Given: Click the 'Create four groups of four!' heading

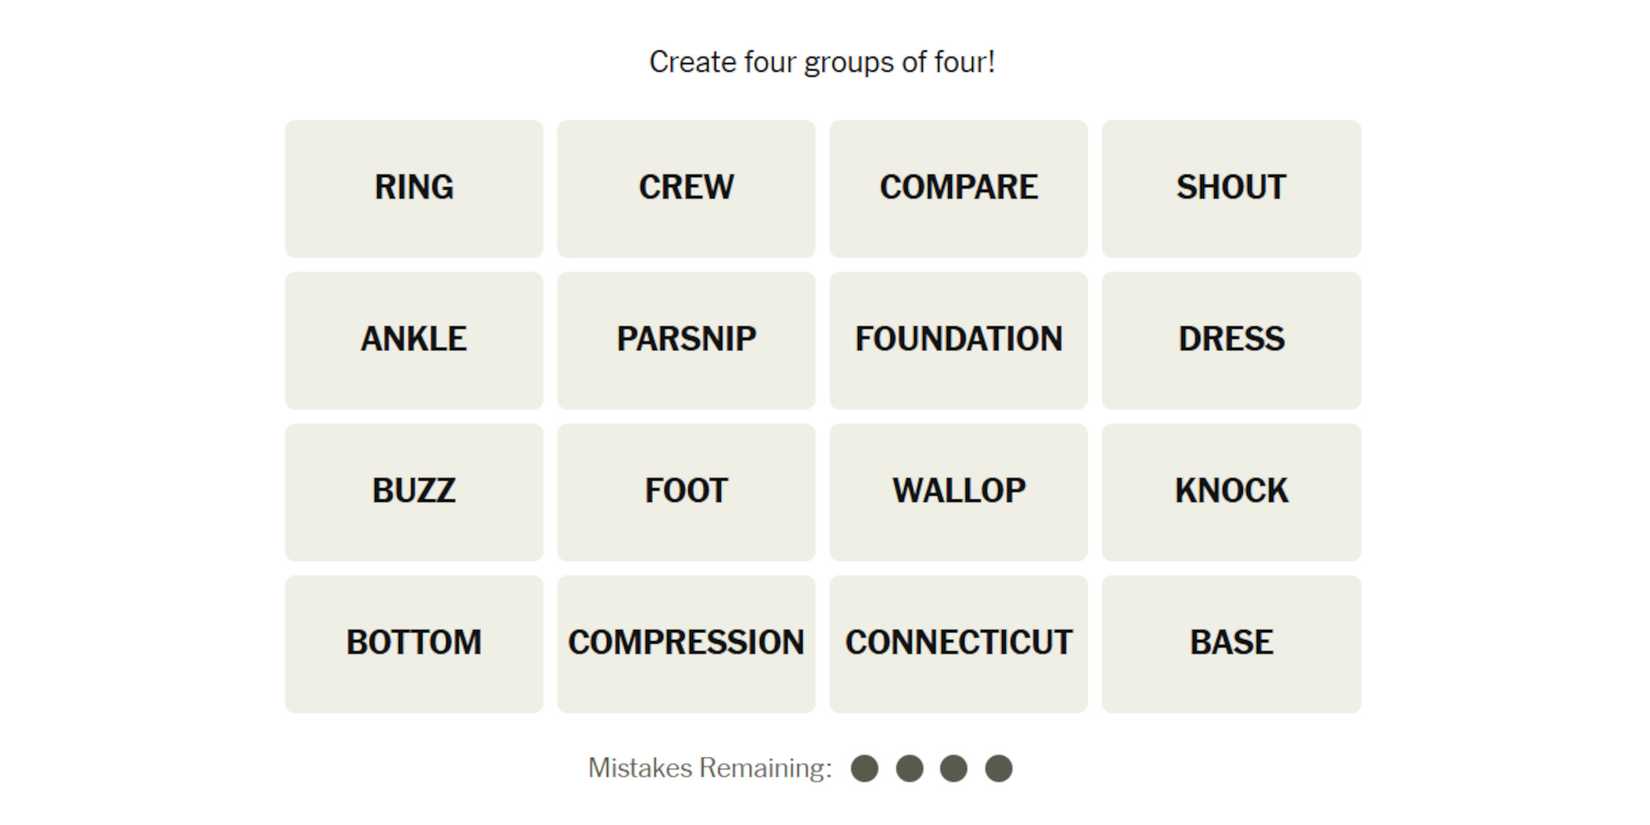Looking at the screenshot, I should 822,62.
